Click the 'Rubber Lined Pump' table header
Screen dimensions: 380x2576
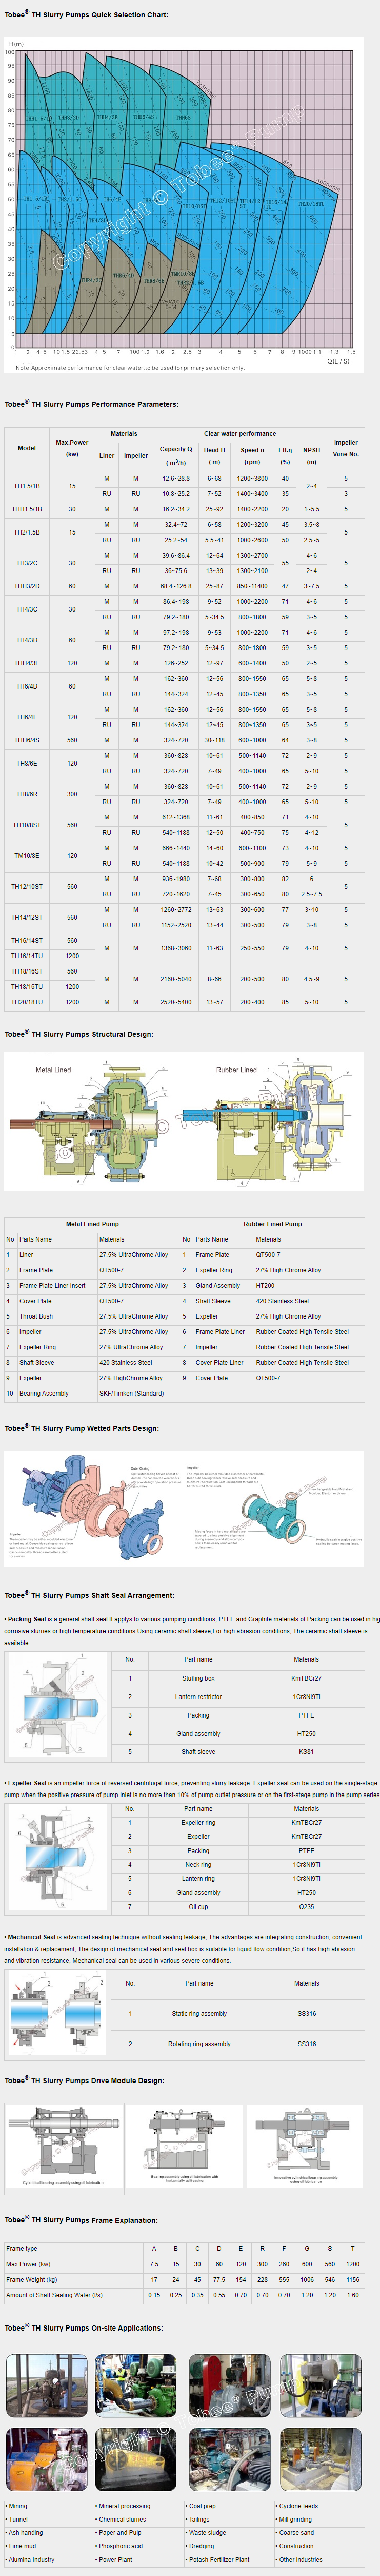point(273,1223)
